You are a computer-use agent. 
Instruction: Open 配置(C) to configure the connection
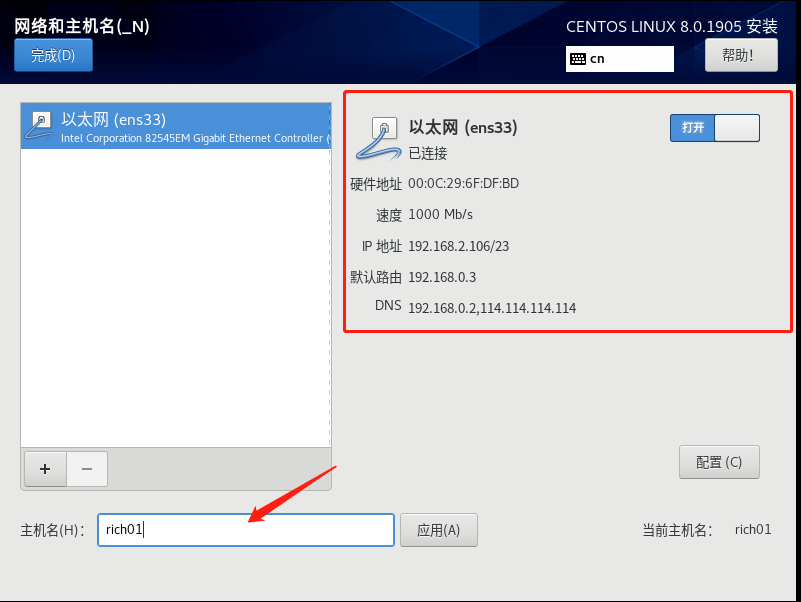click(x=719, y=462)
